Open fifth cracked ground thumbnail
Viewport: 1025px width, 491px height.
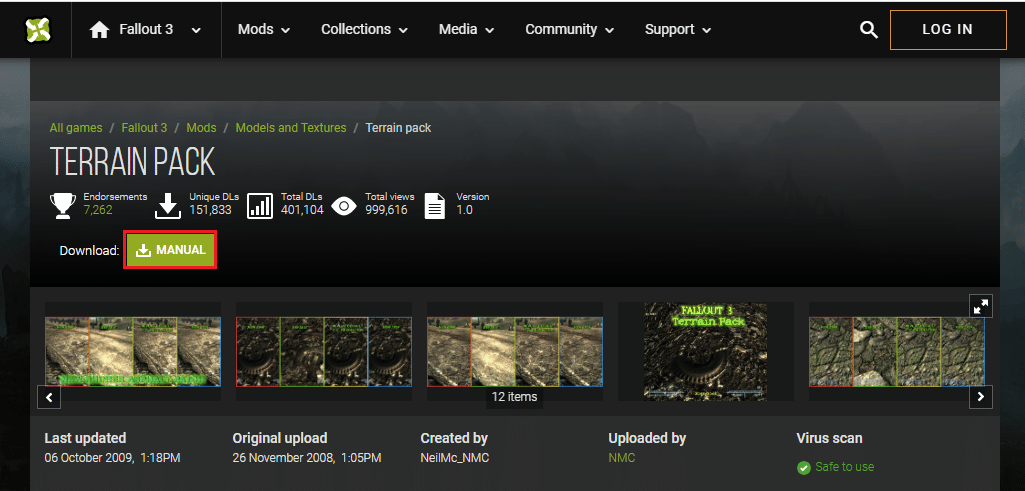pos(897,351)
